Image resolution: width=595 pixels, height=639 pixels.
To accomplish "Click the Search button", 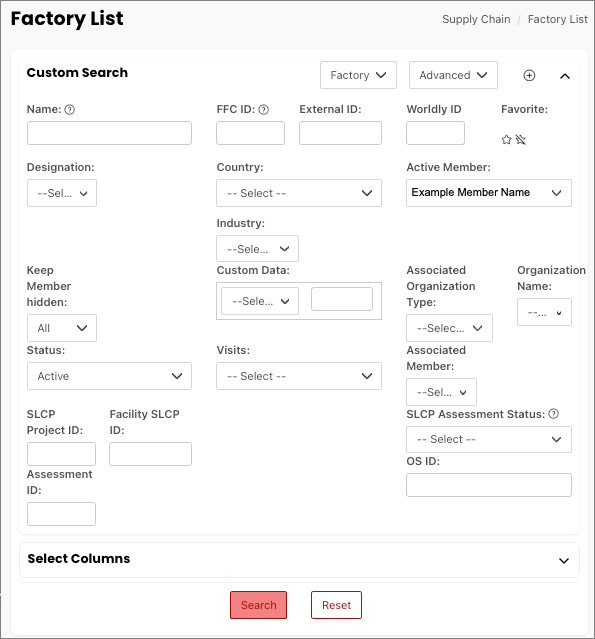I will pyautogui.click(x=258, y=605).
